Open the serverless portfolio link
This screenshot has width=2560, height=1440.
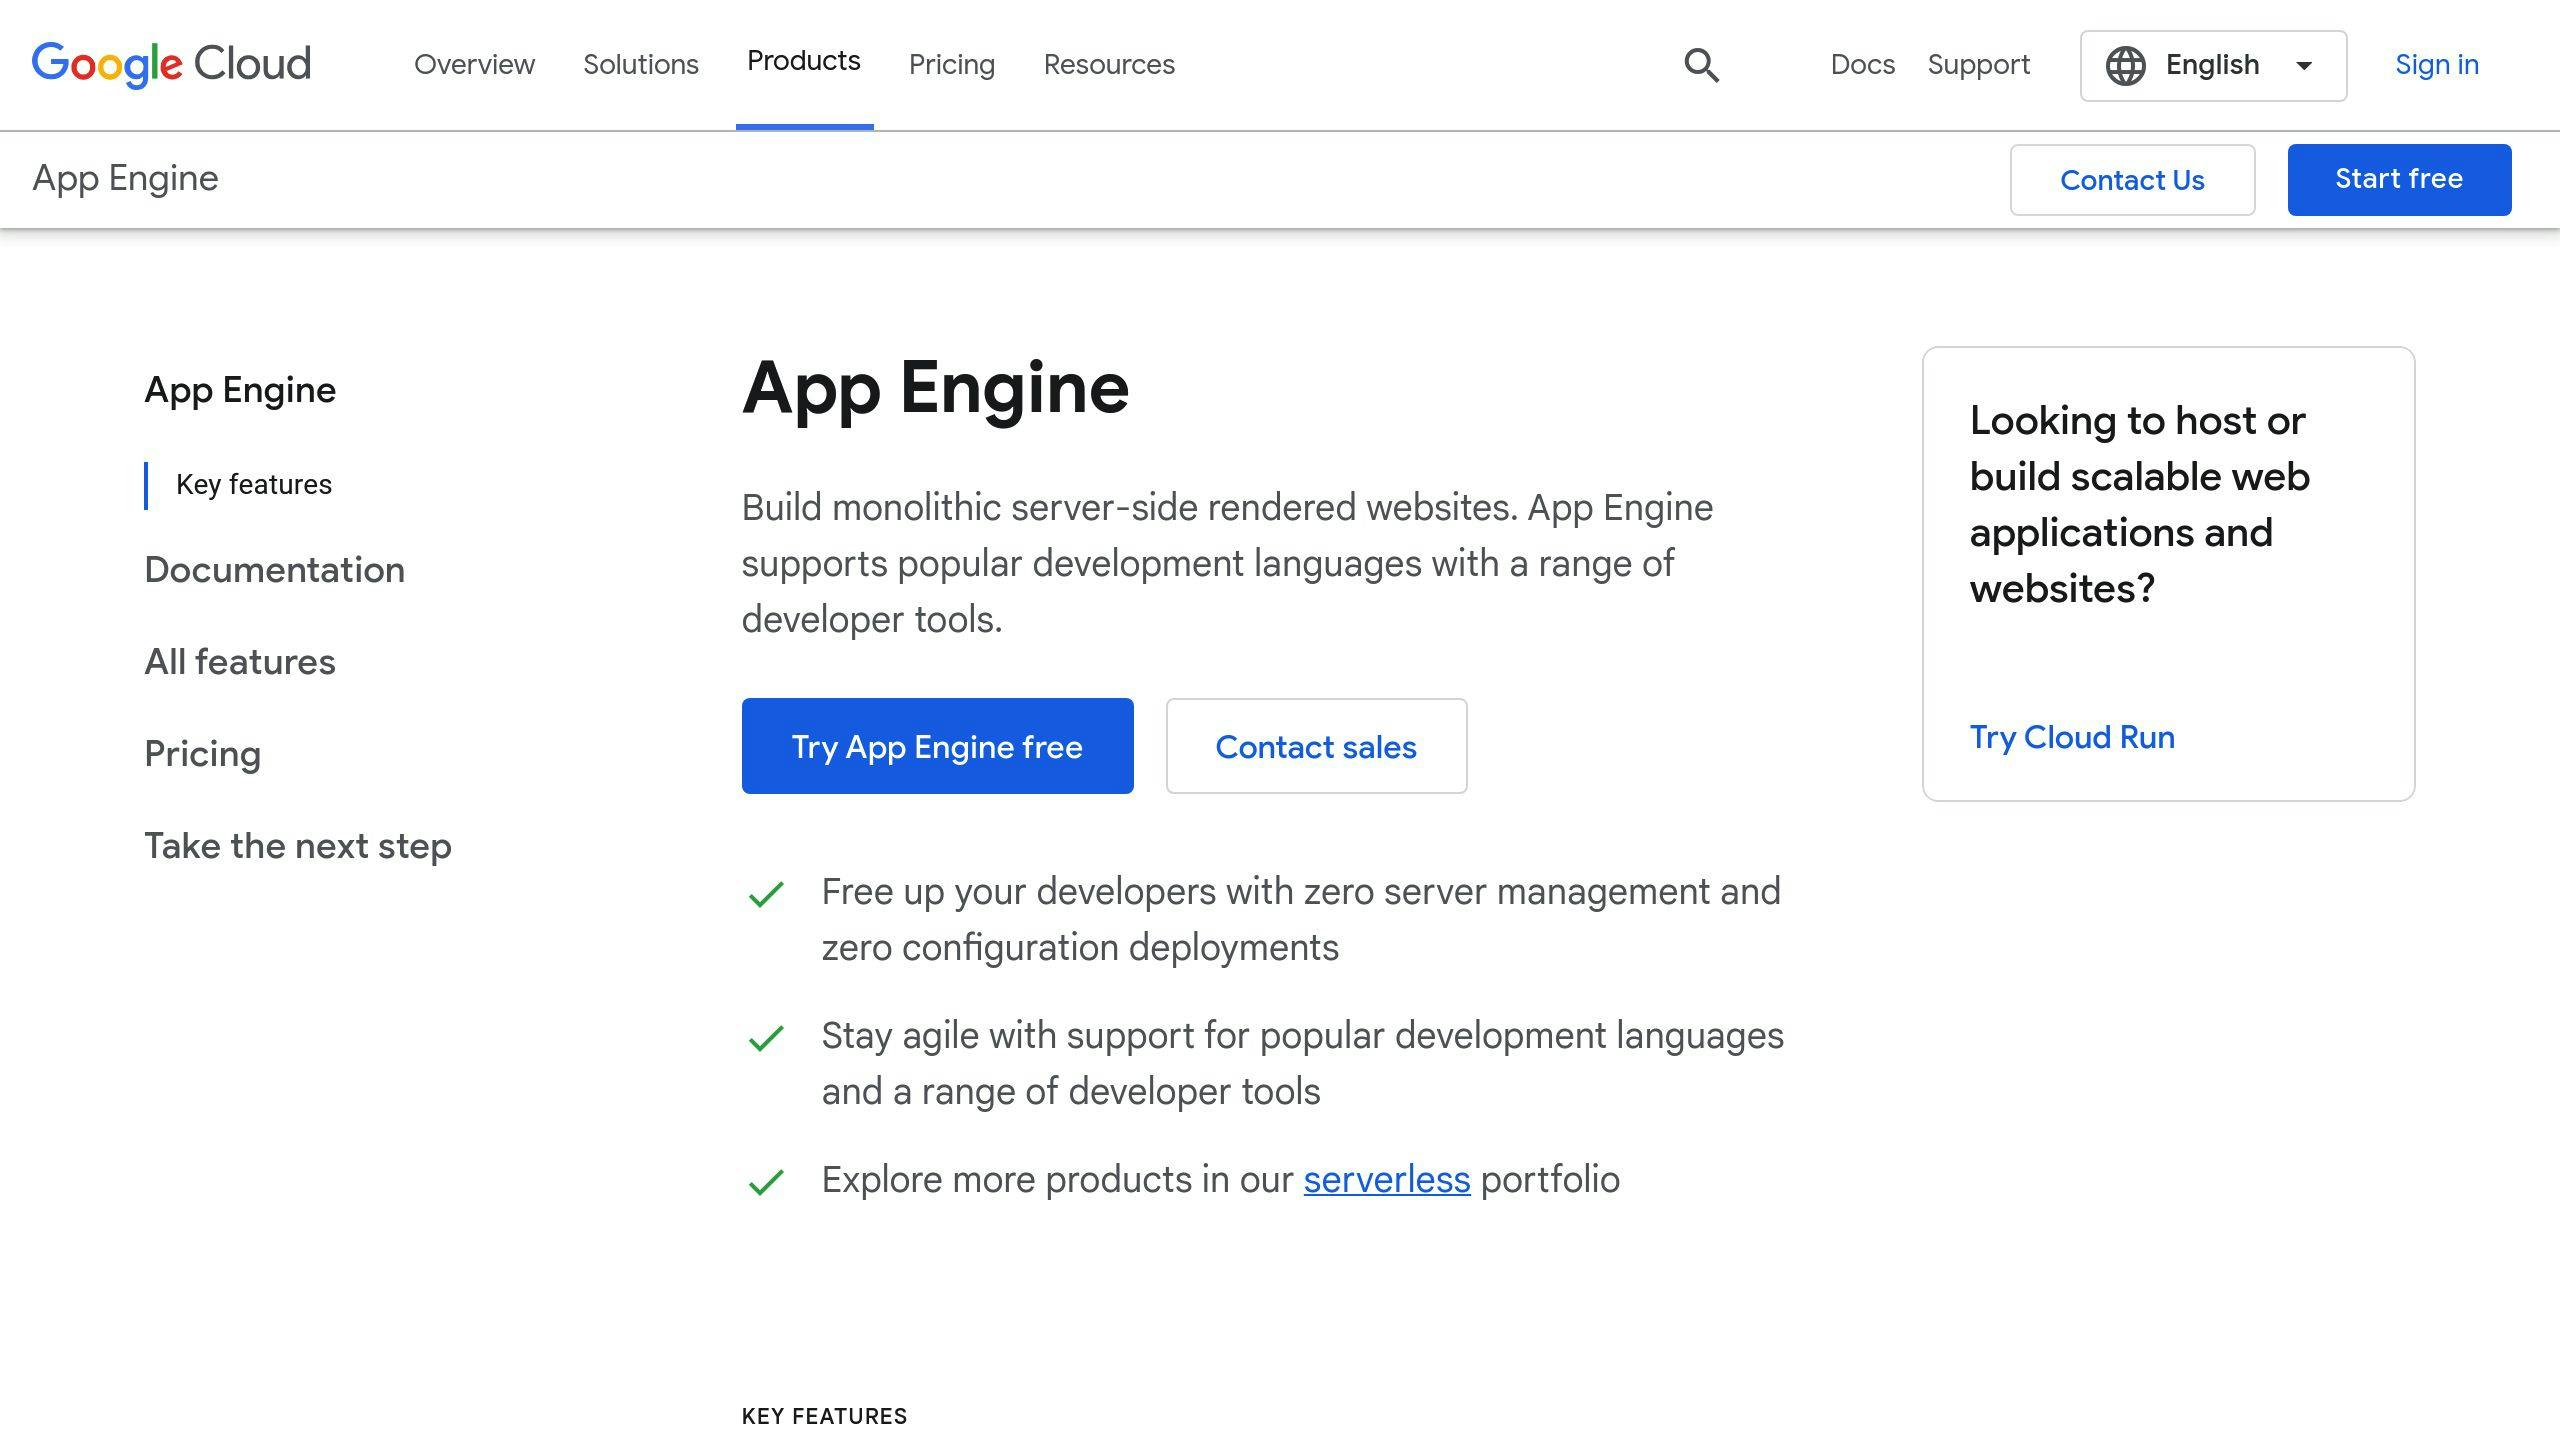click(x=1386, y=1180)
